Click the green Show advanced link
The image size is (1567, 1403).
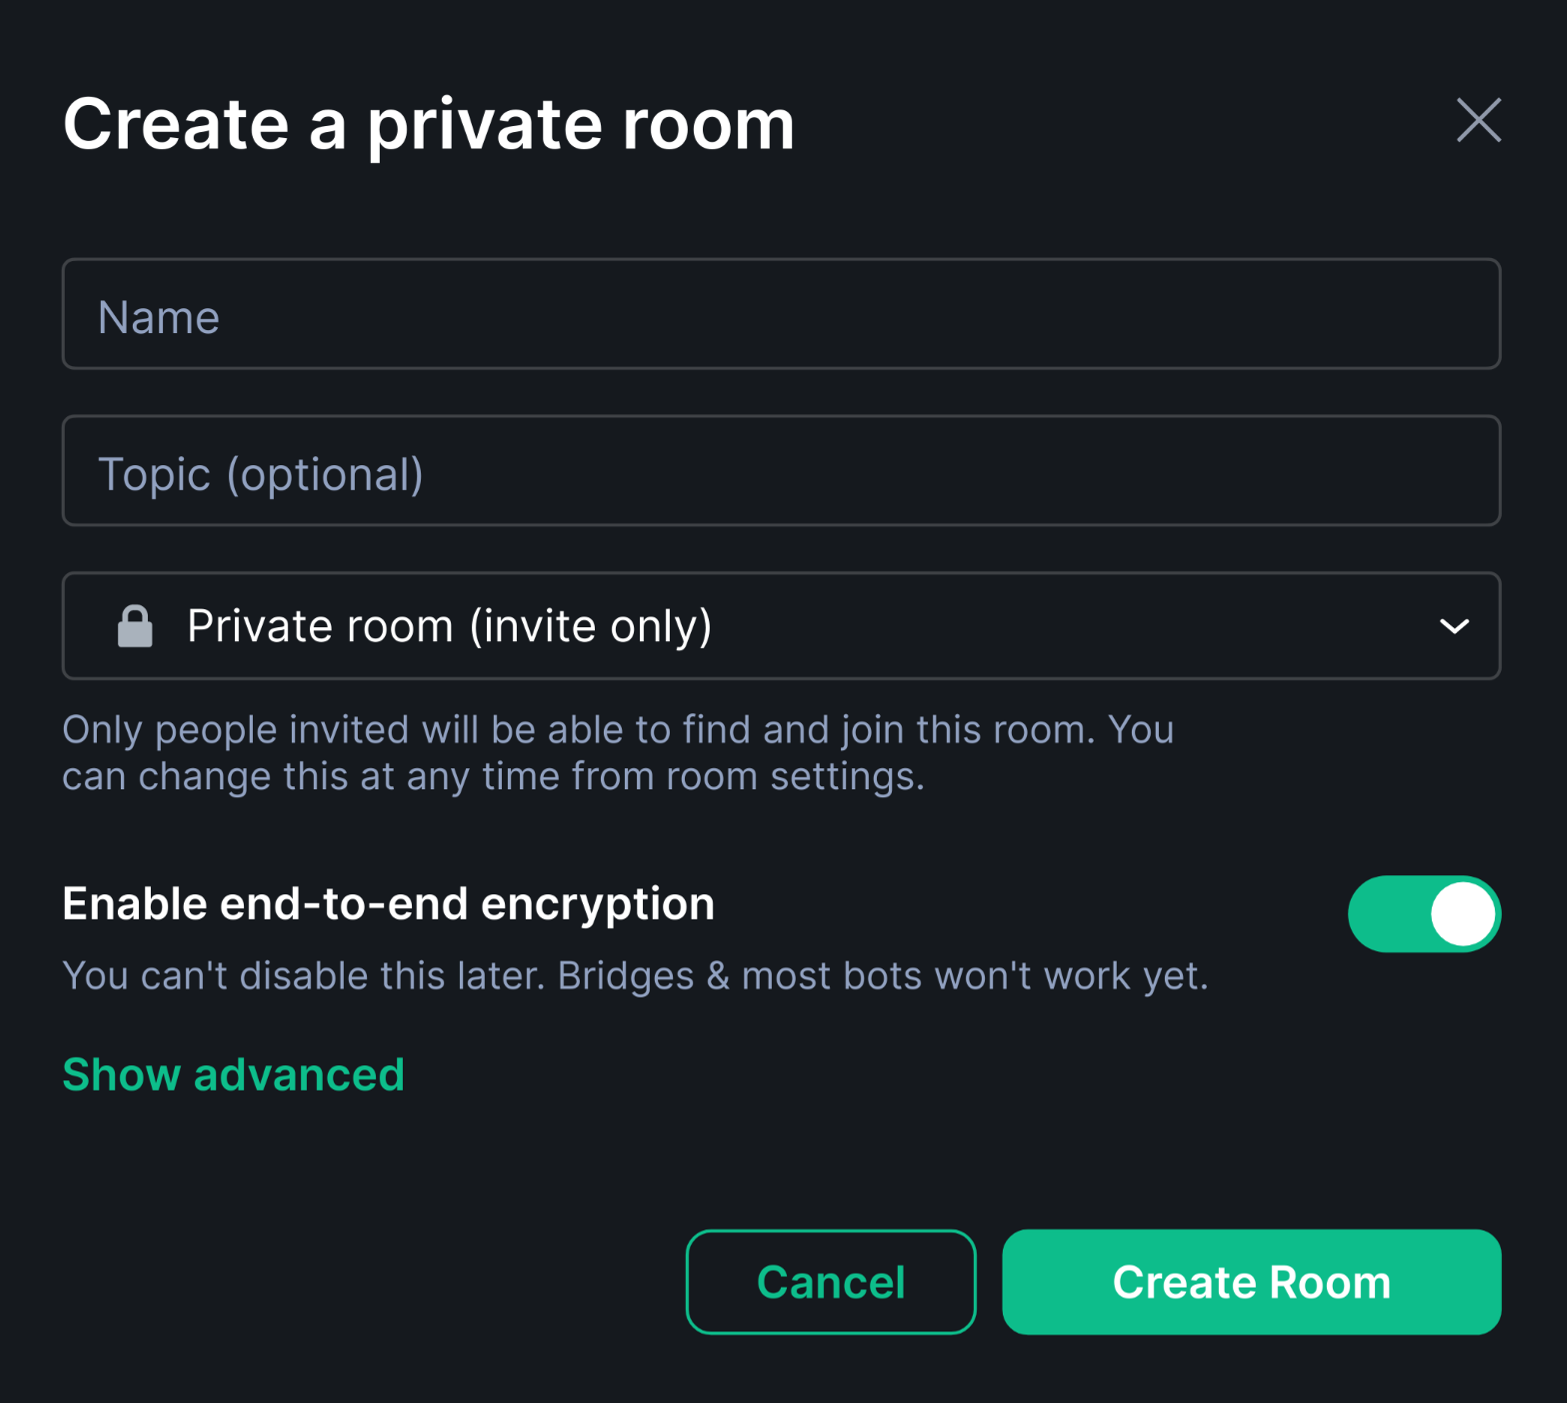(x=233, y=1074)
